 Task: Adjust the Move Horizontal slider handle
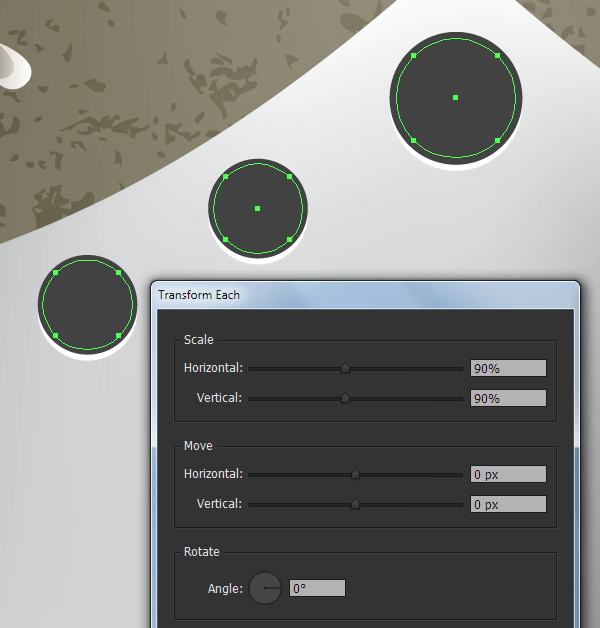pos(355,474)
